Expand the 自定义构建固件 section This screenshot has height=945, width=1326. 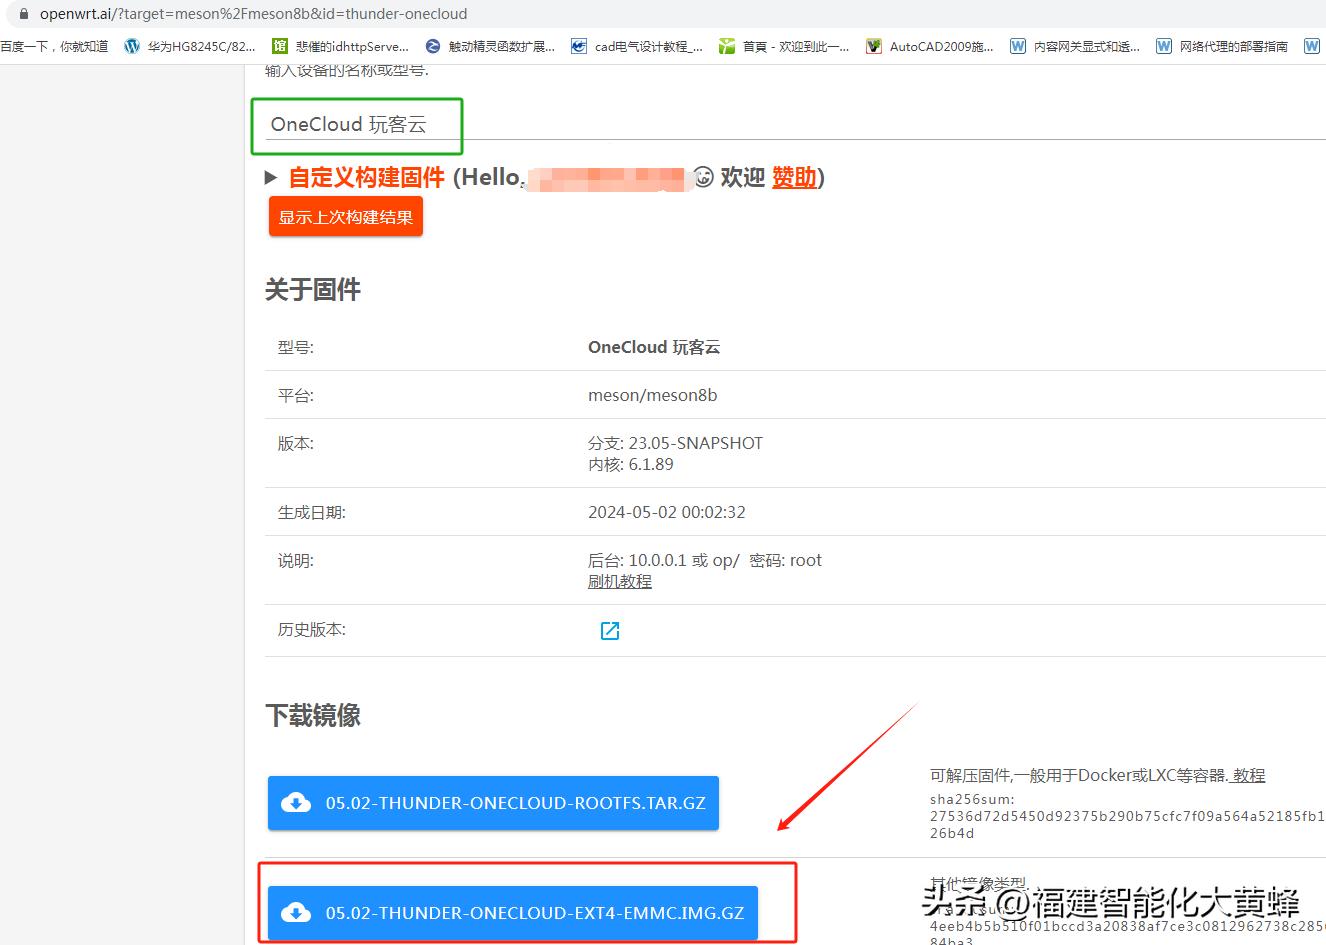[x=271, y=177]
